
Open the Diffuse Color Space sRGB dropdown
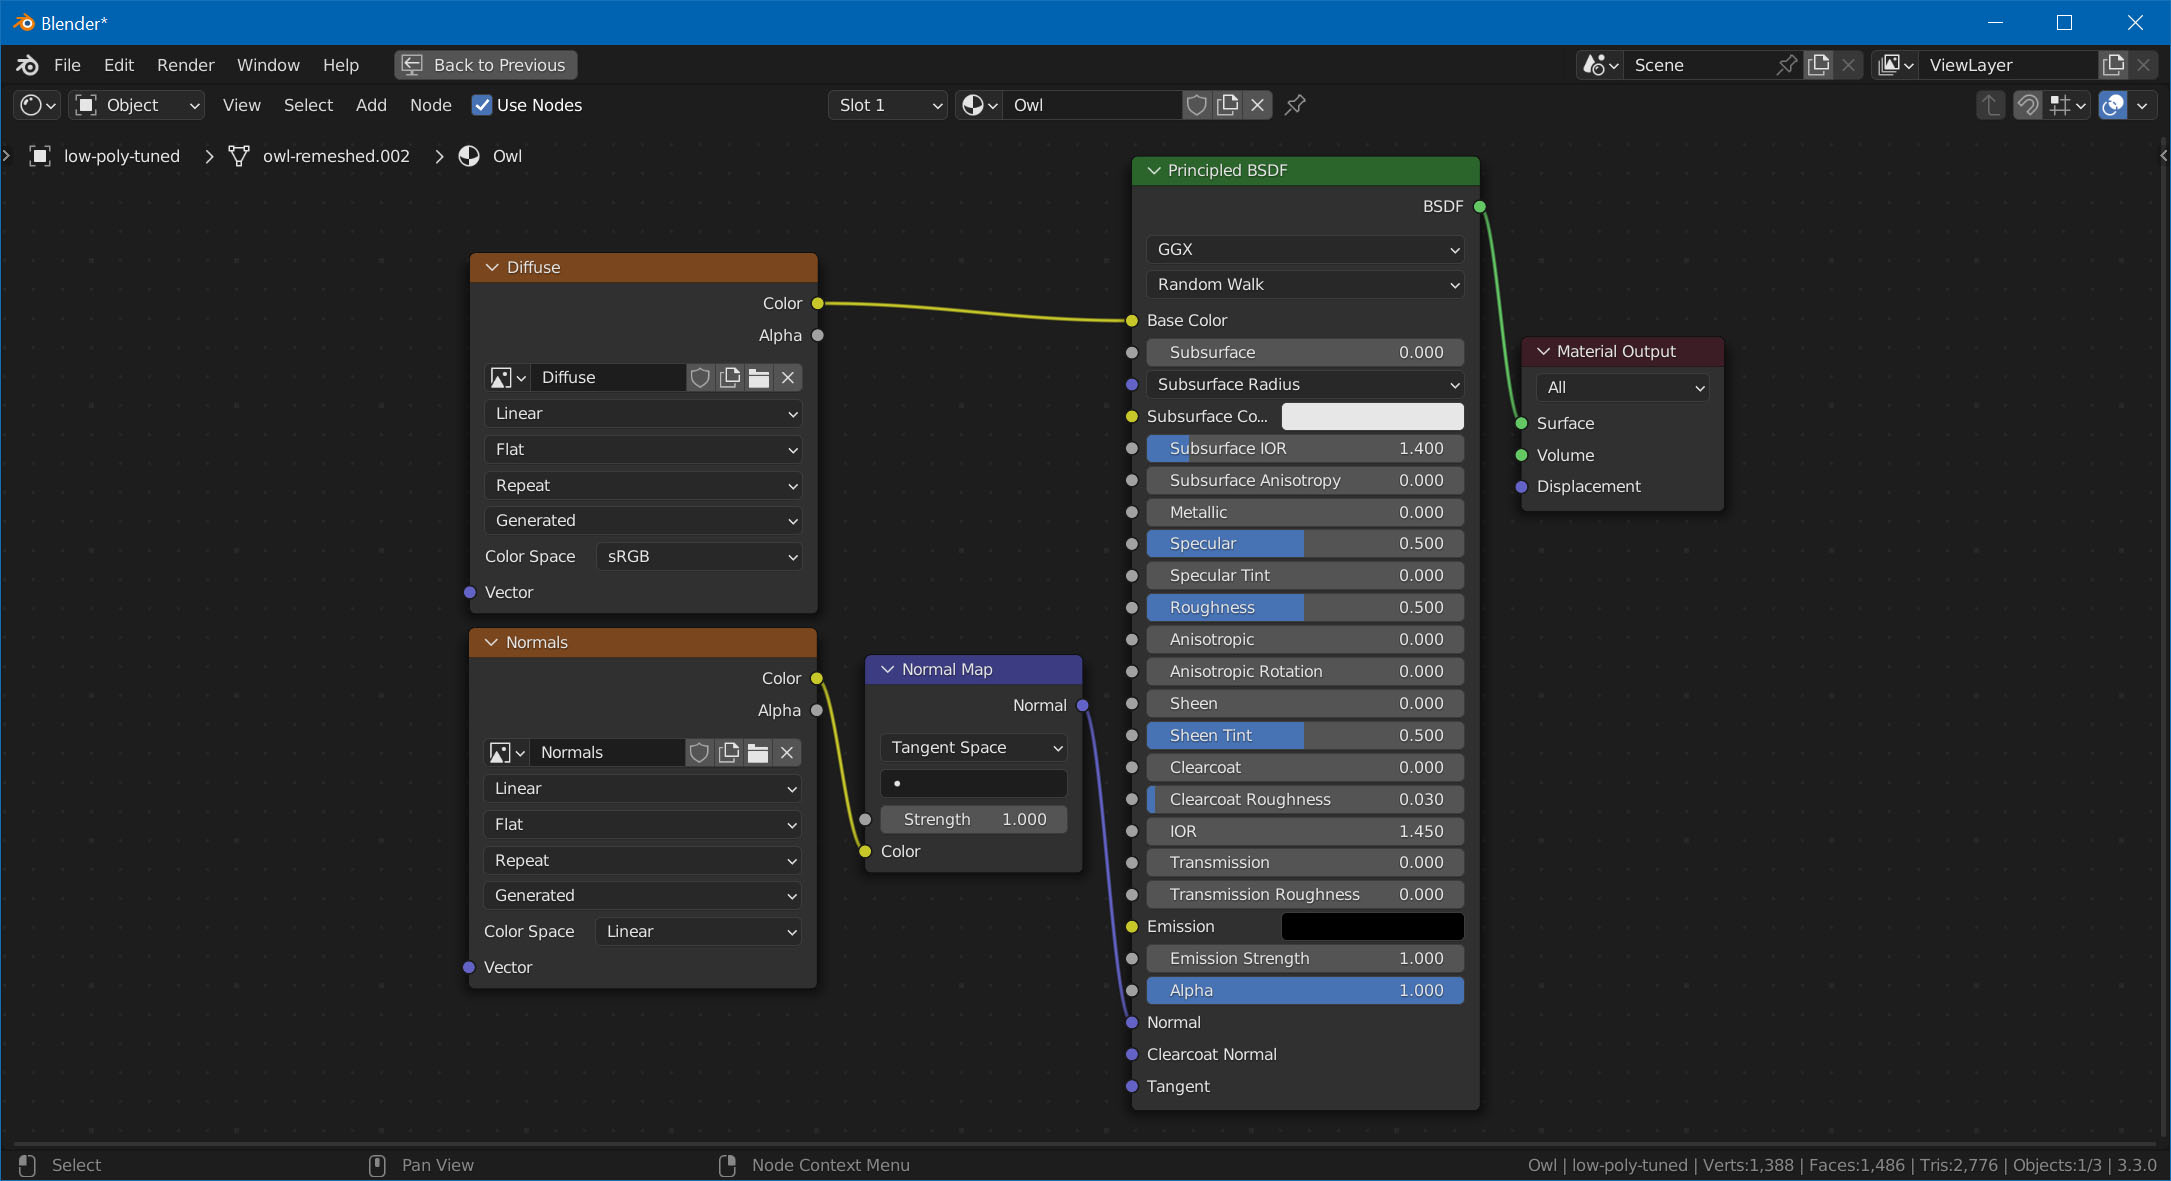coord(699,556)
